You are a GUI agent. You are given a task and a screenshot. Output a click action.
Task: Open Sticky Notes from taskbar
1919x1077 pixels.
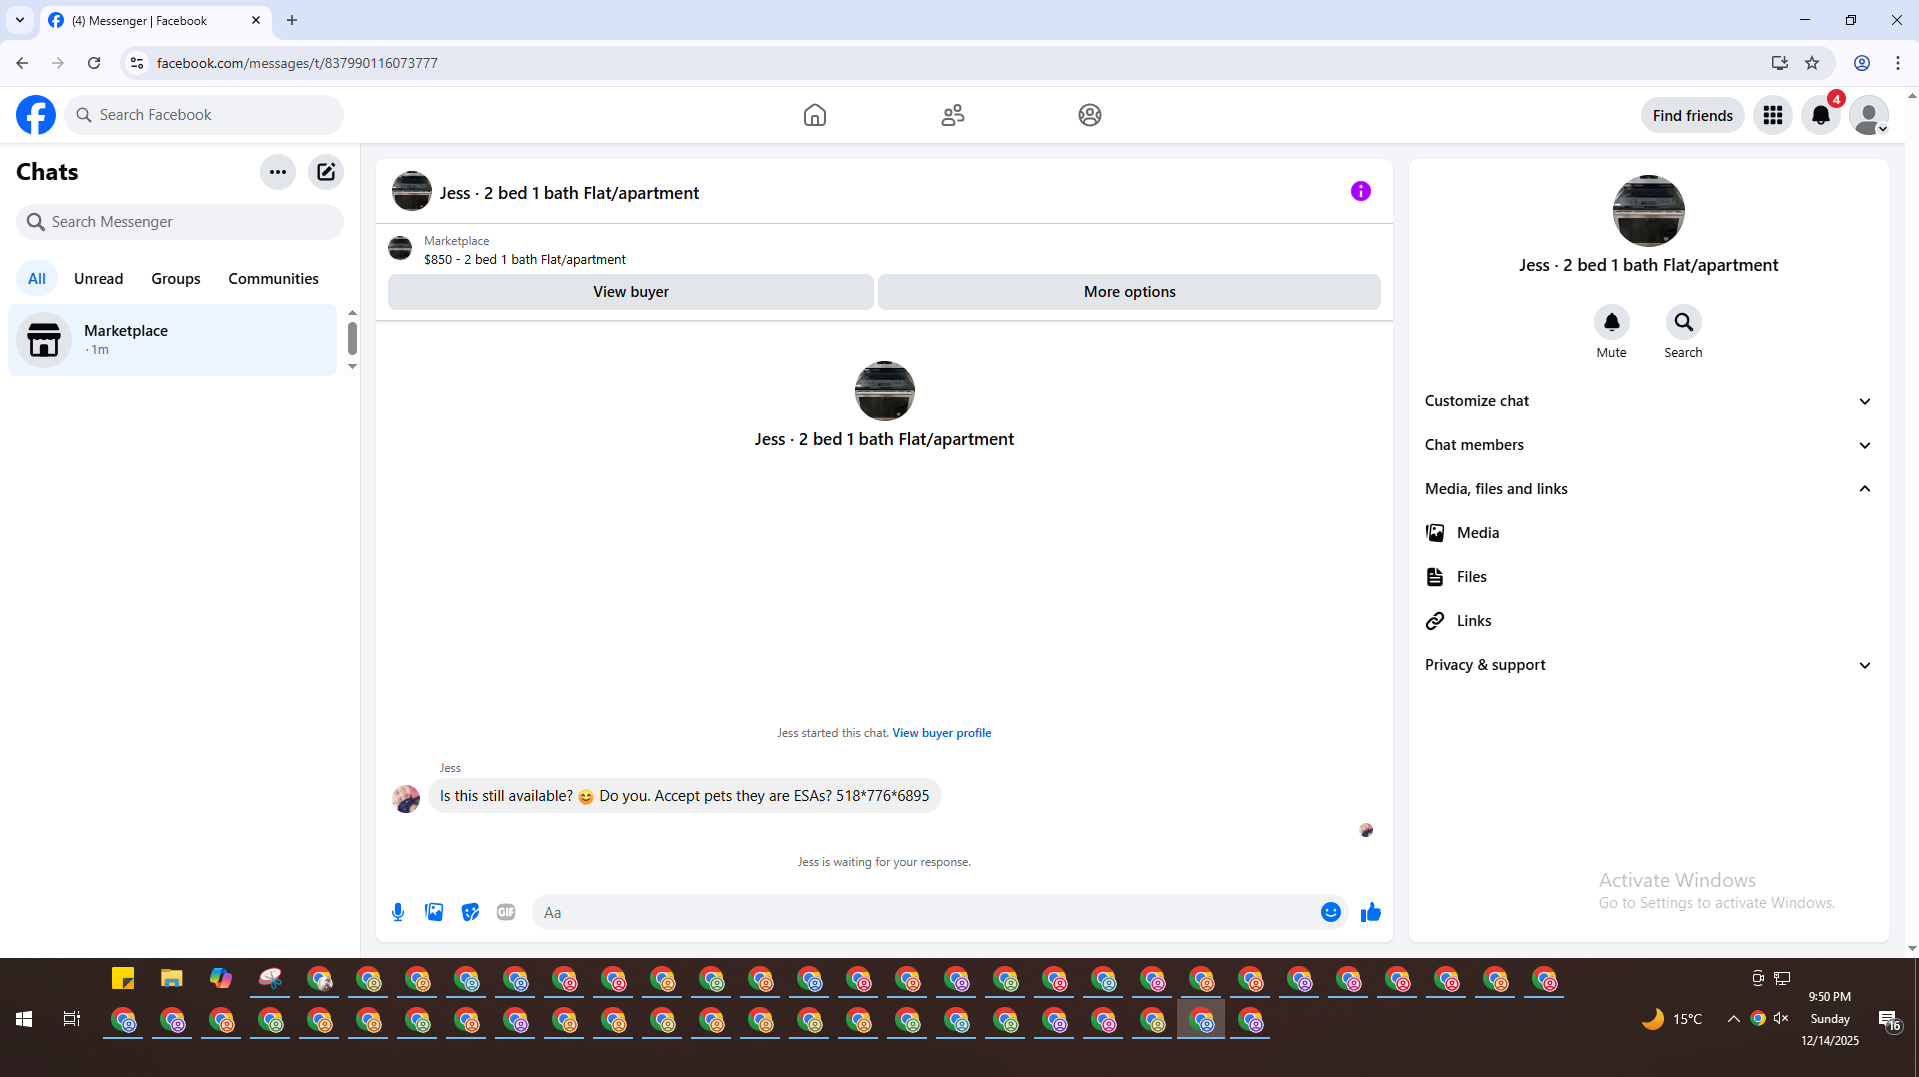pos(123,979)
